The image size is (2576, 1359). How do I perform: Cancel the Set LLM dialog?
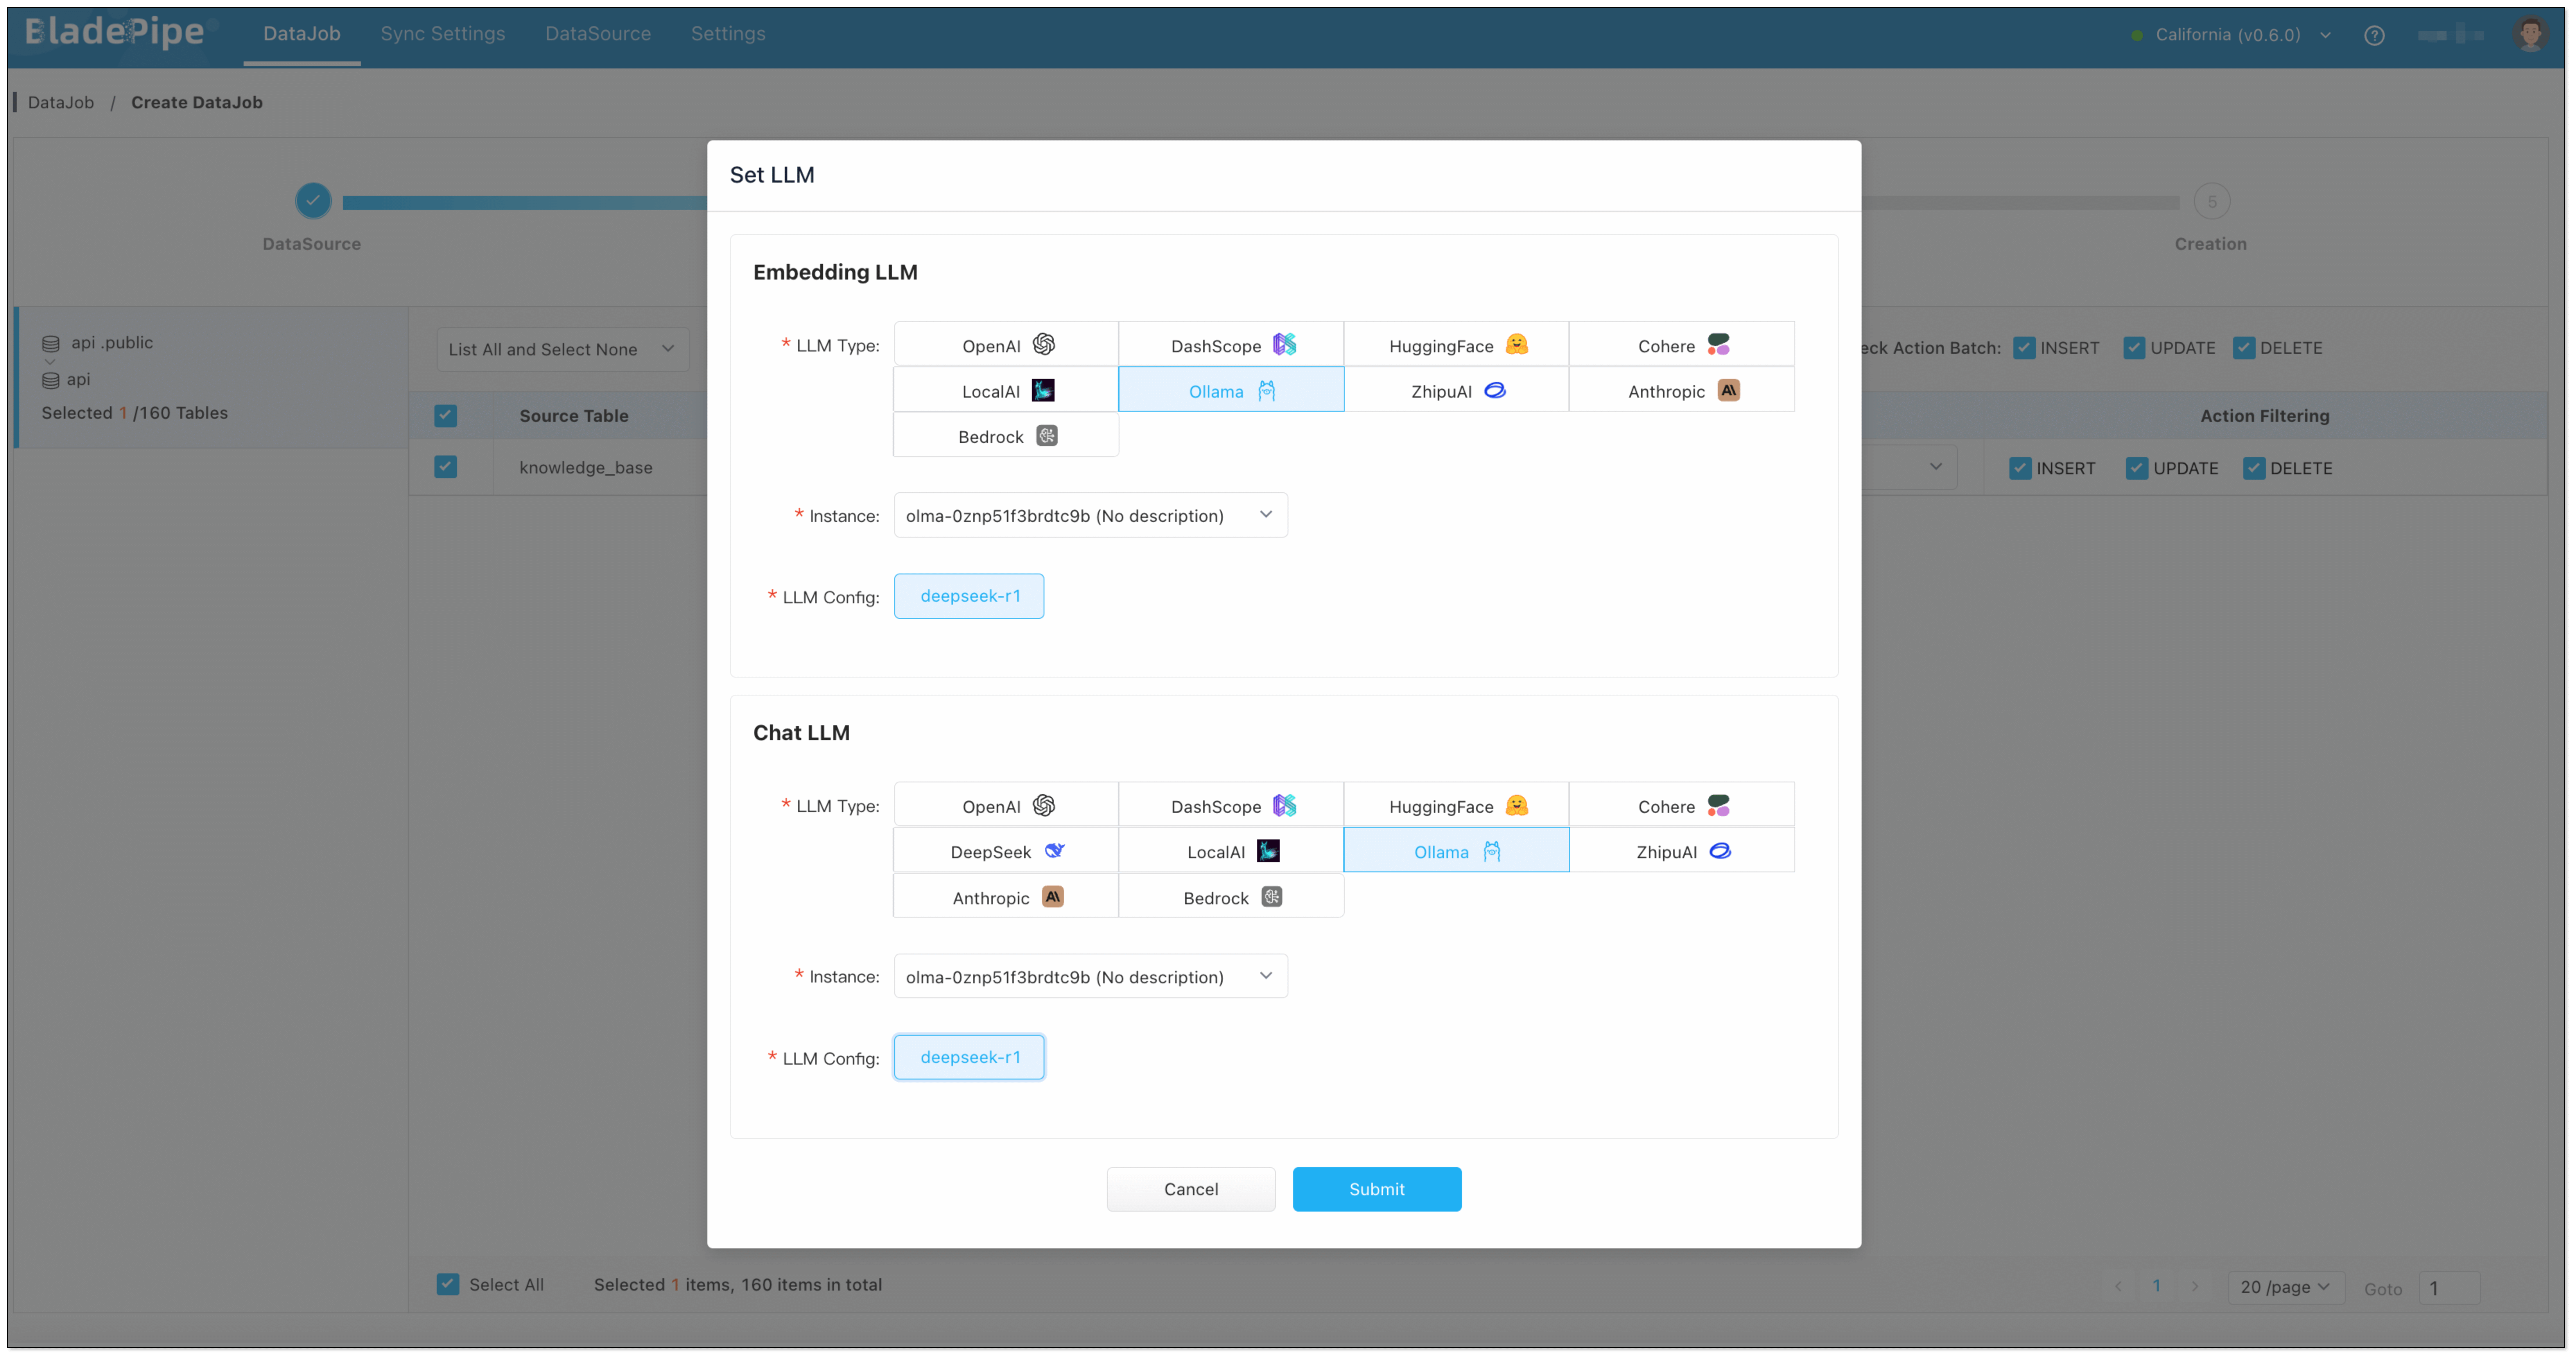tap(1190, 1189)
